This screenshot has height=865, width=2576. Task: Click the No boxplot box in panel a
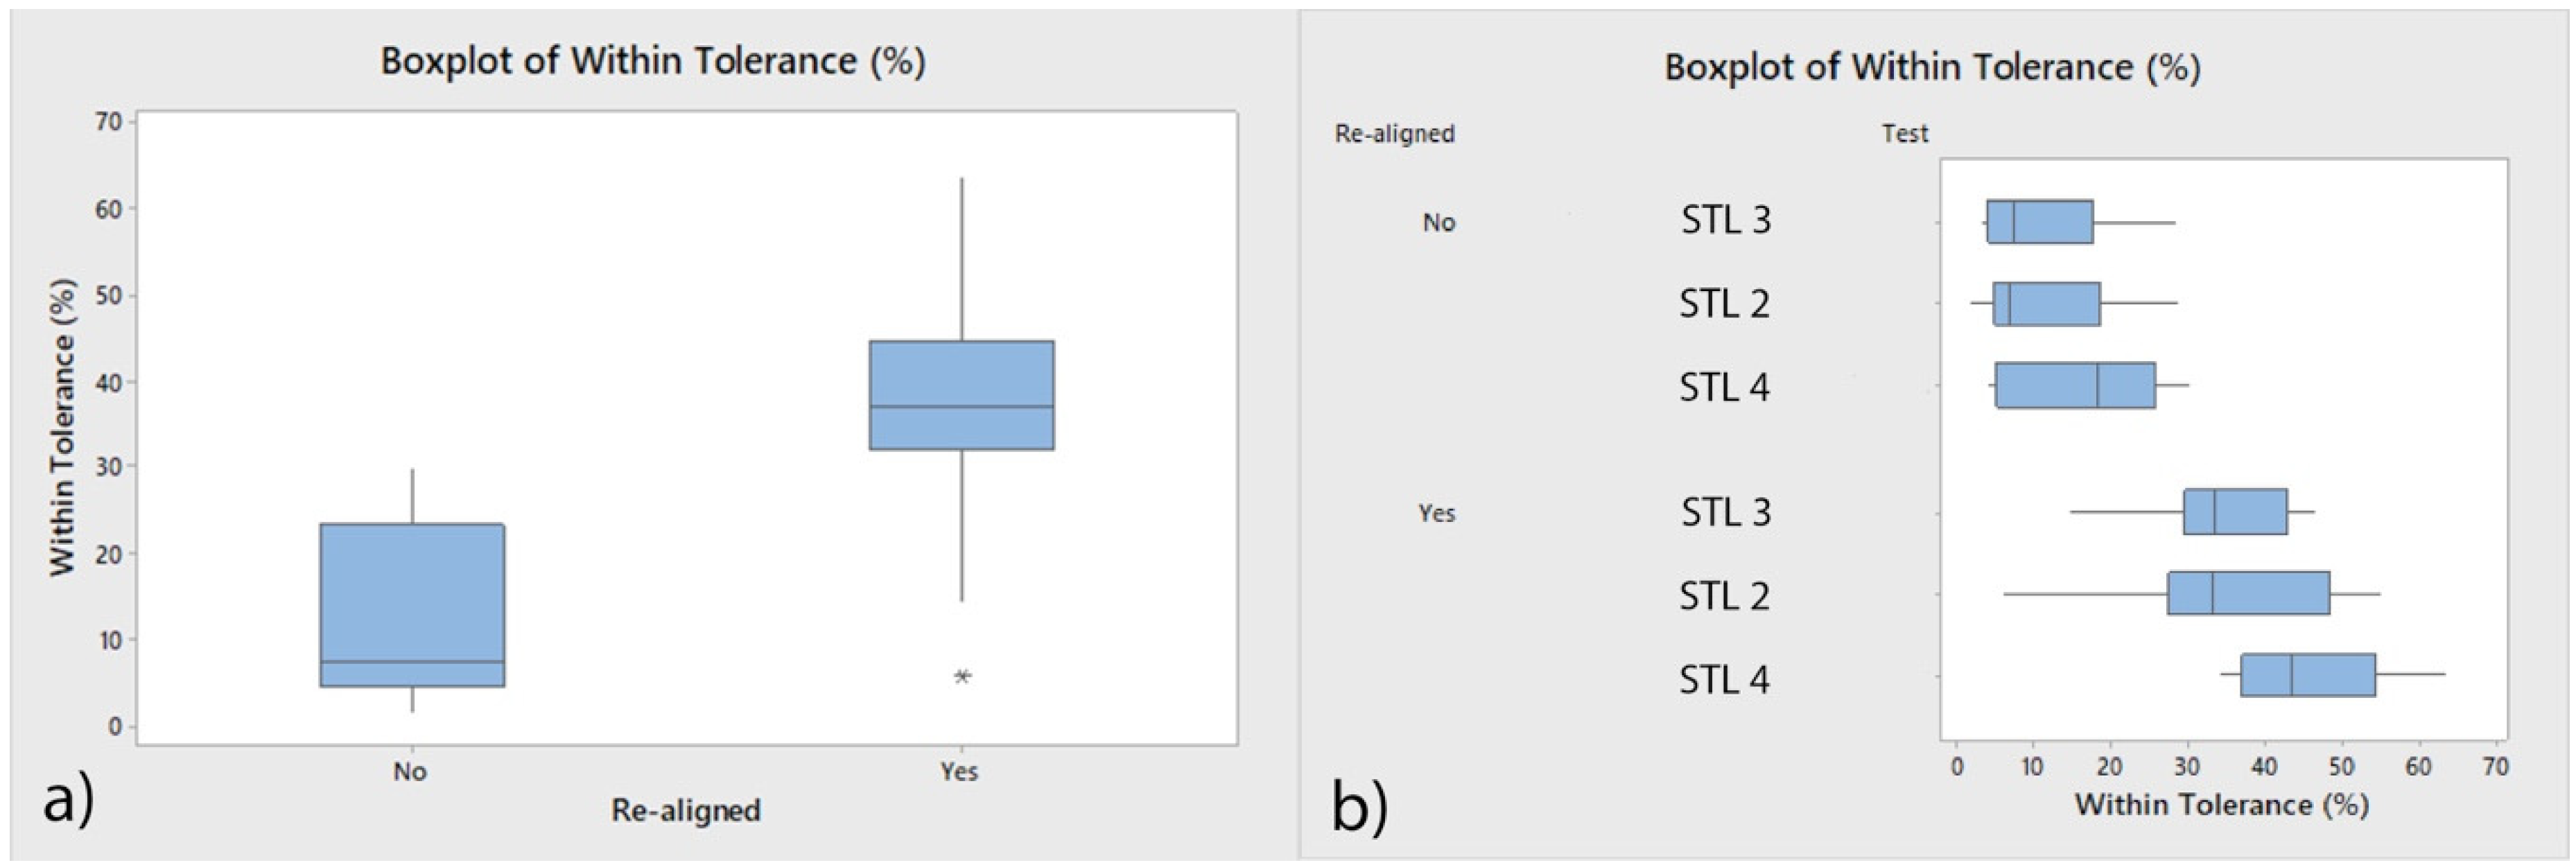pyautogui.click(x=412, y=604)
